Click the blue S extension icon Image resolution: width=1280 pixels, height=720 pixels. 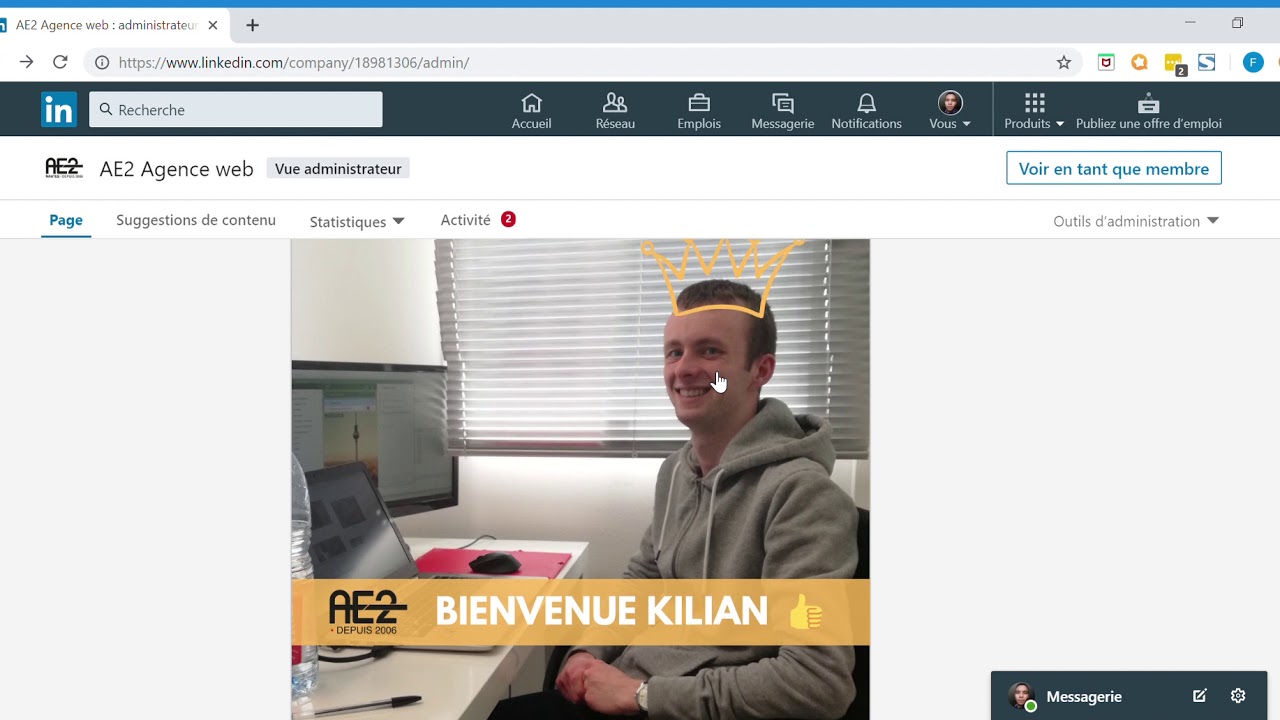point(1207,62)
